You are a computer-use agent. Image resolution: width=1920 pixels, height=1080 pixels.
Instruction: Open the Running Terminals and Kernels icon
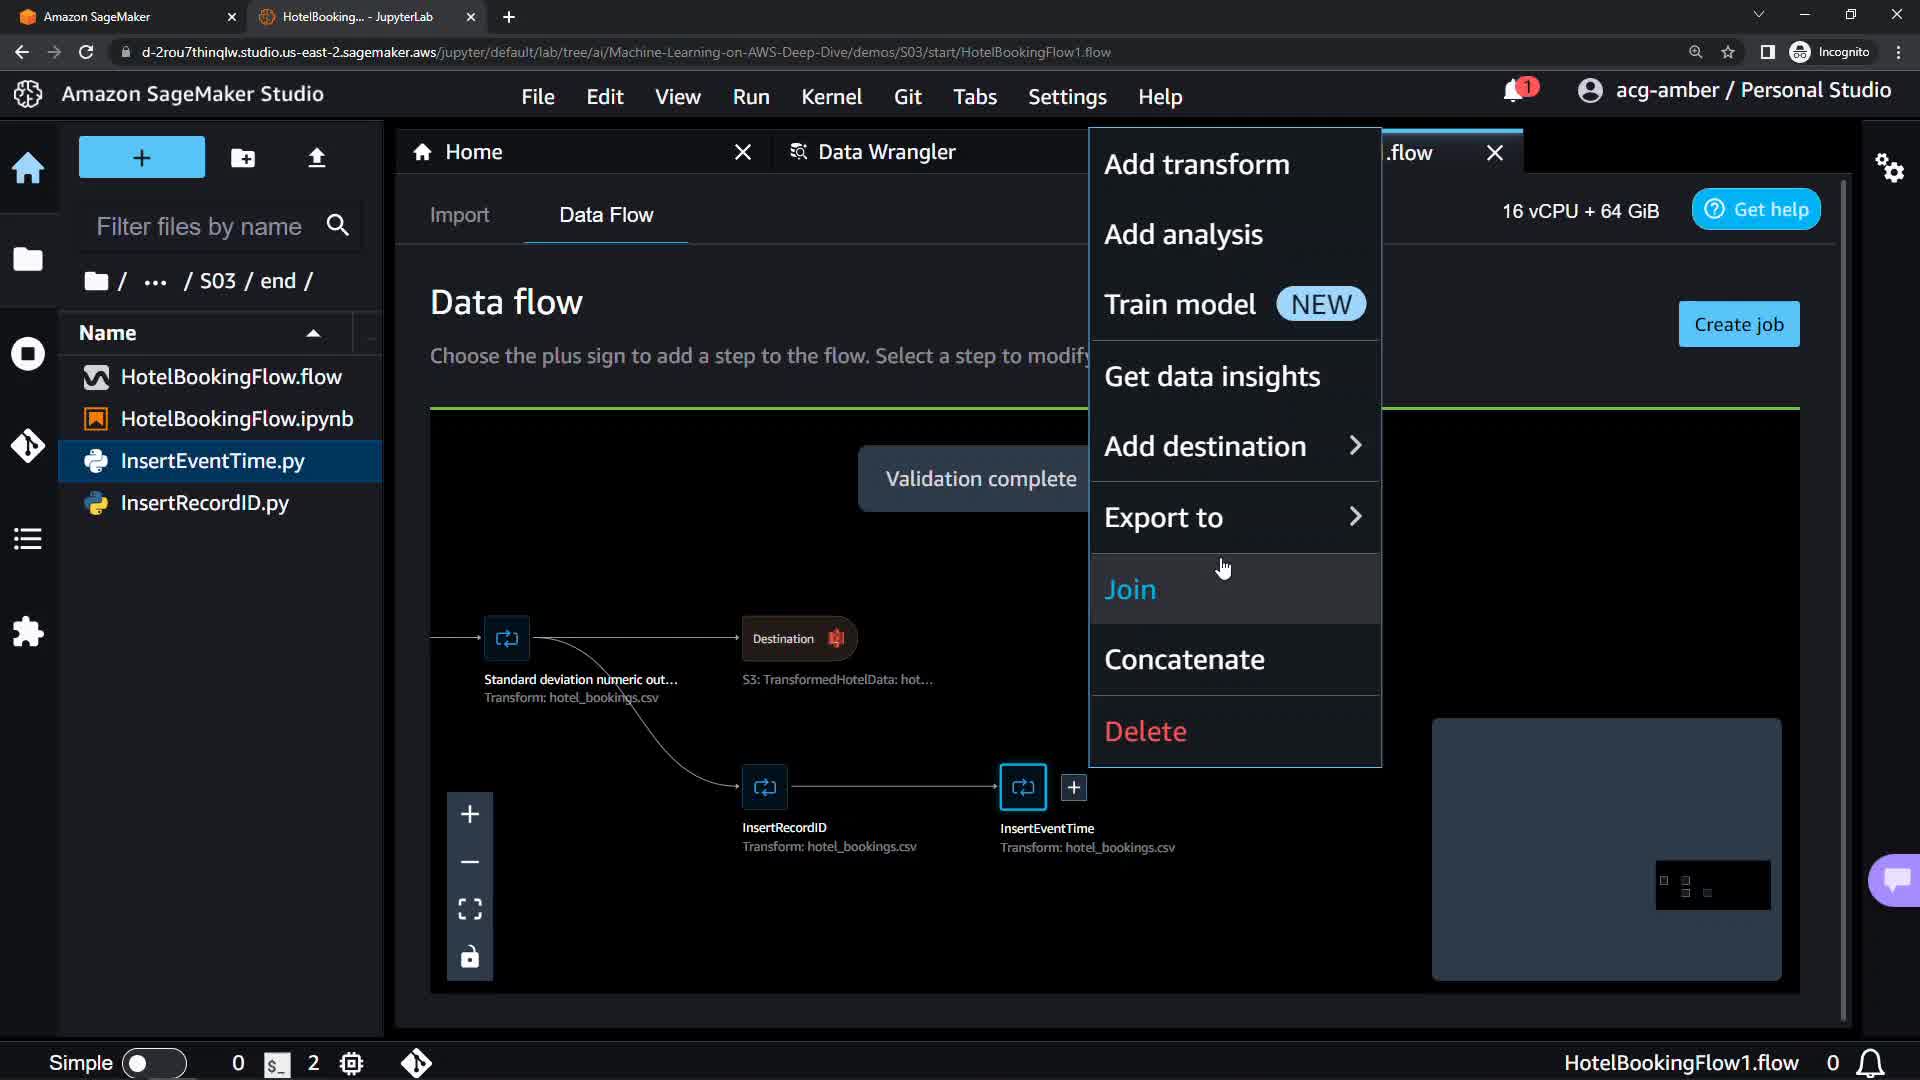tap(28, 354)
